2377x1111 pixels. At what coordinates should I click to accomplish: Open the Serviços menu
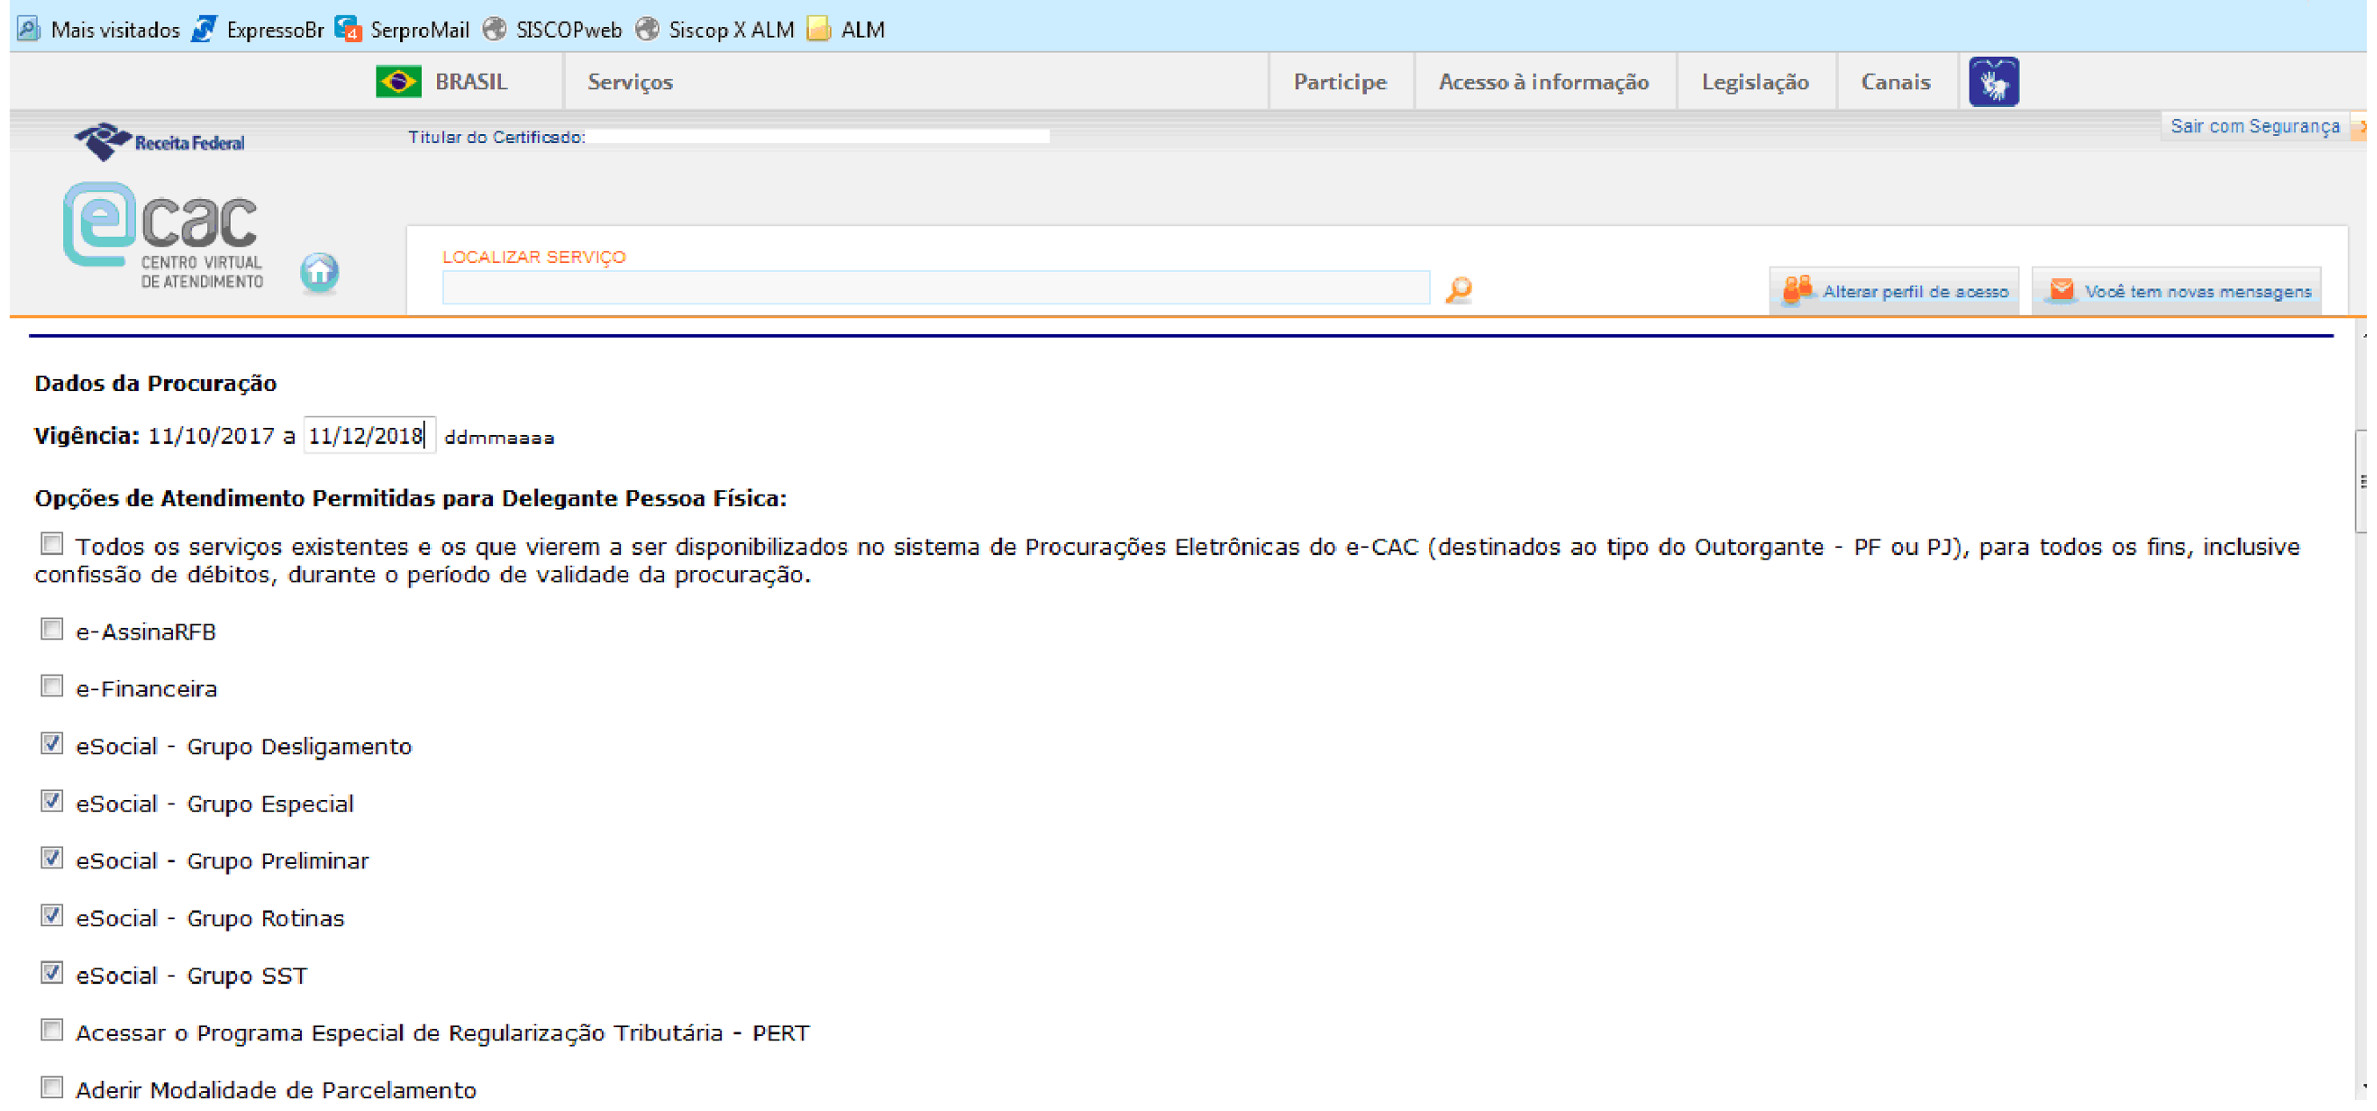[629, 82]
